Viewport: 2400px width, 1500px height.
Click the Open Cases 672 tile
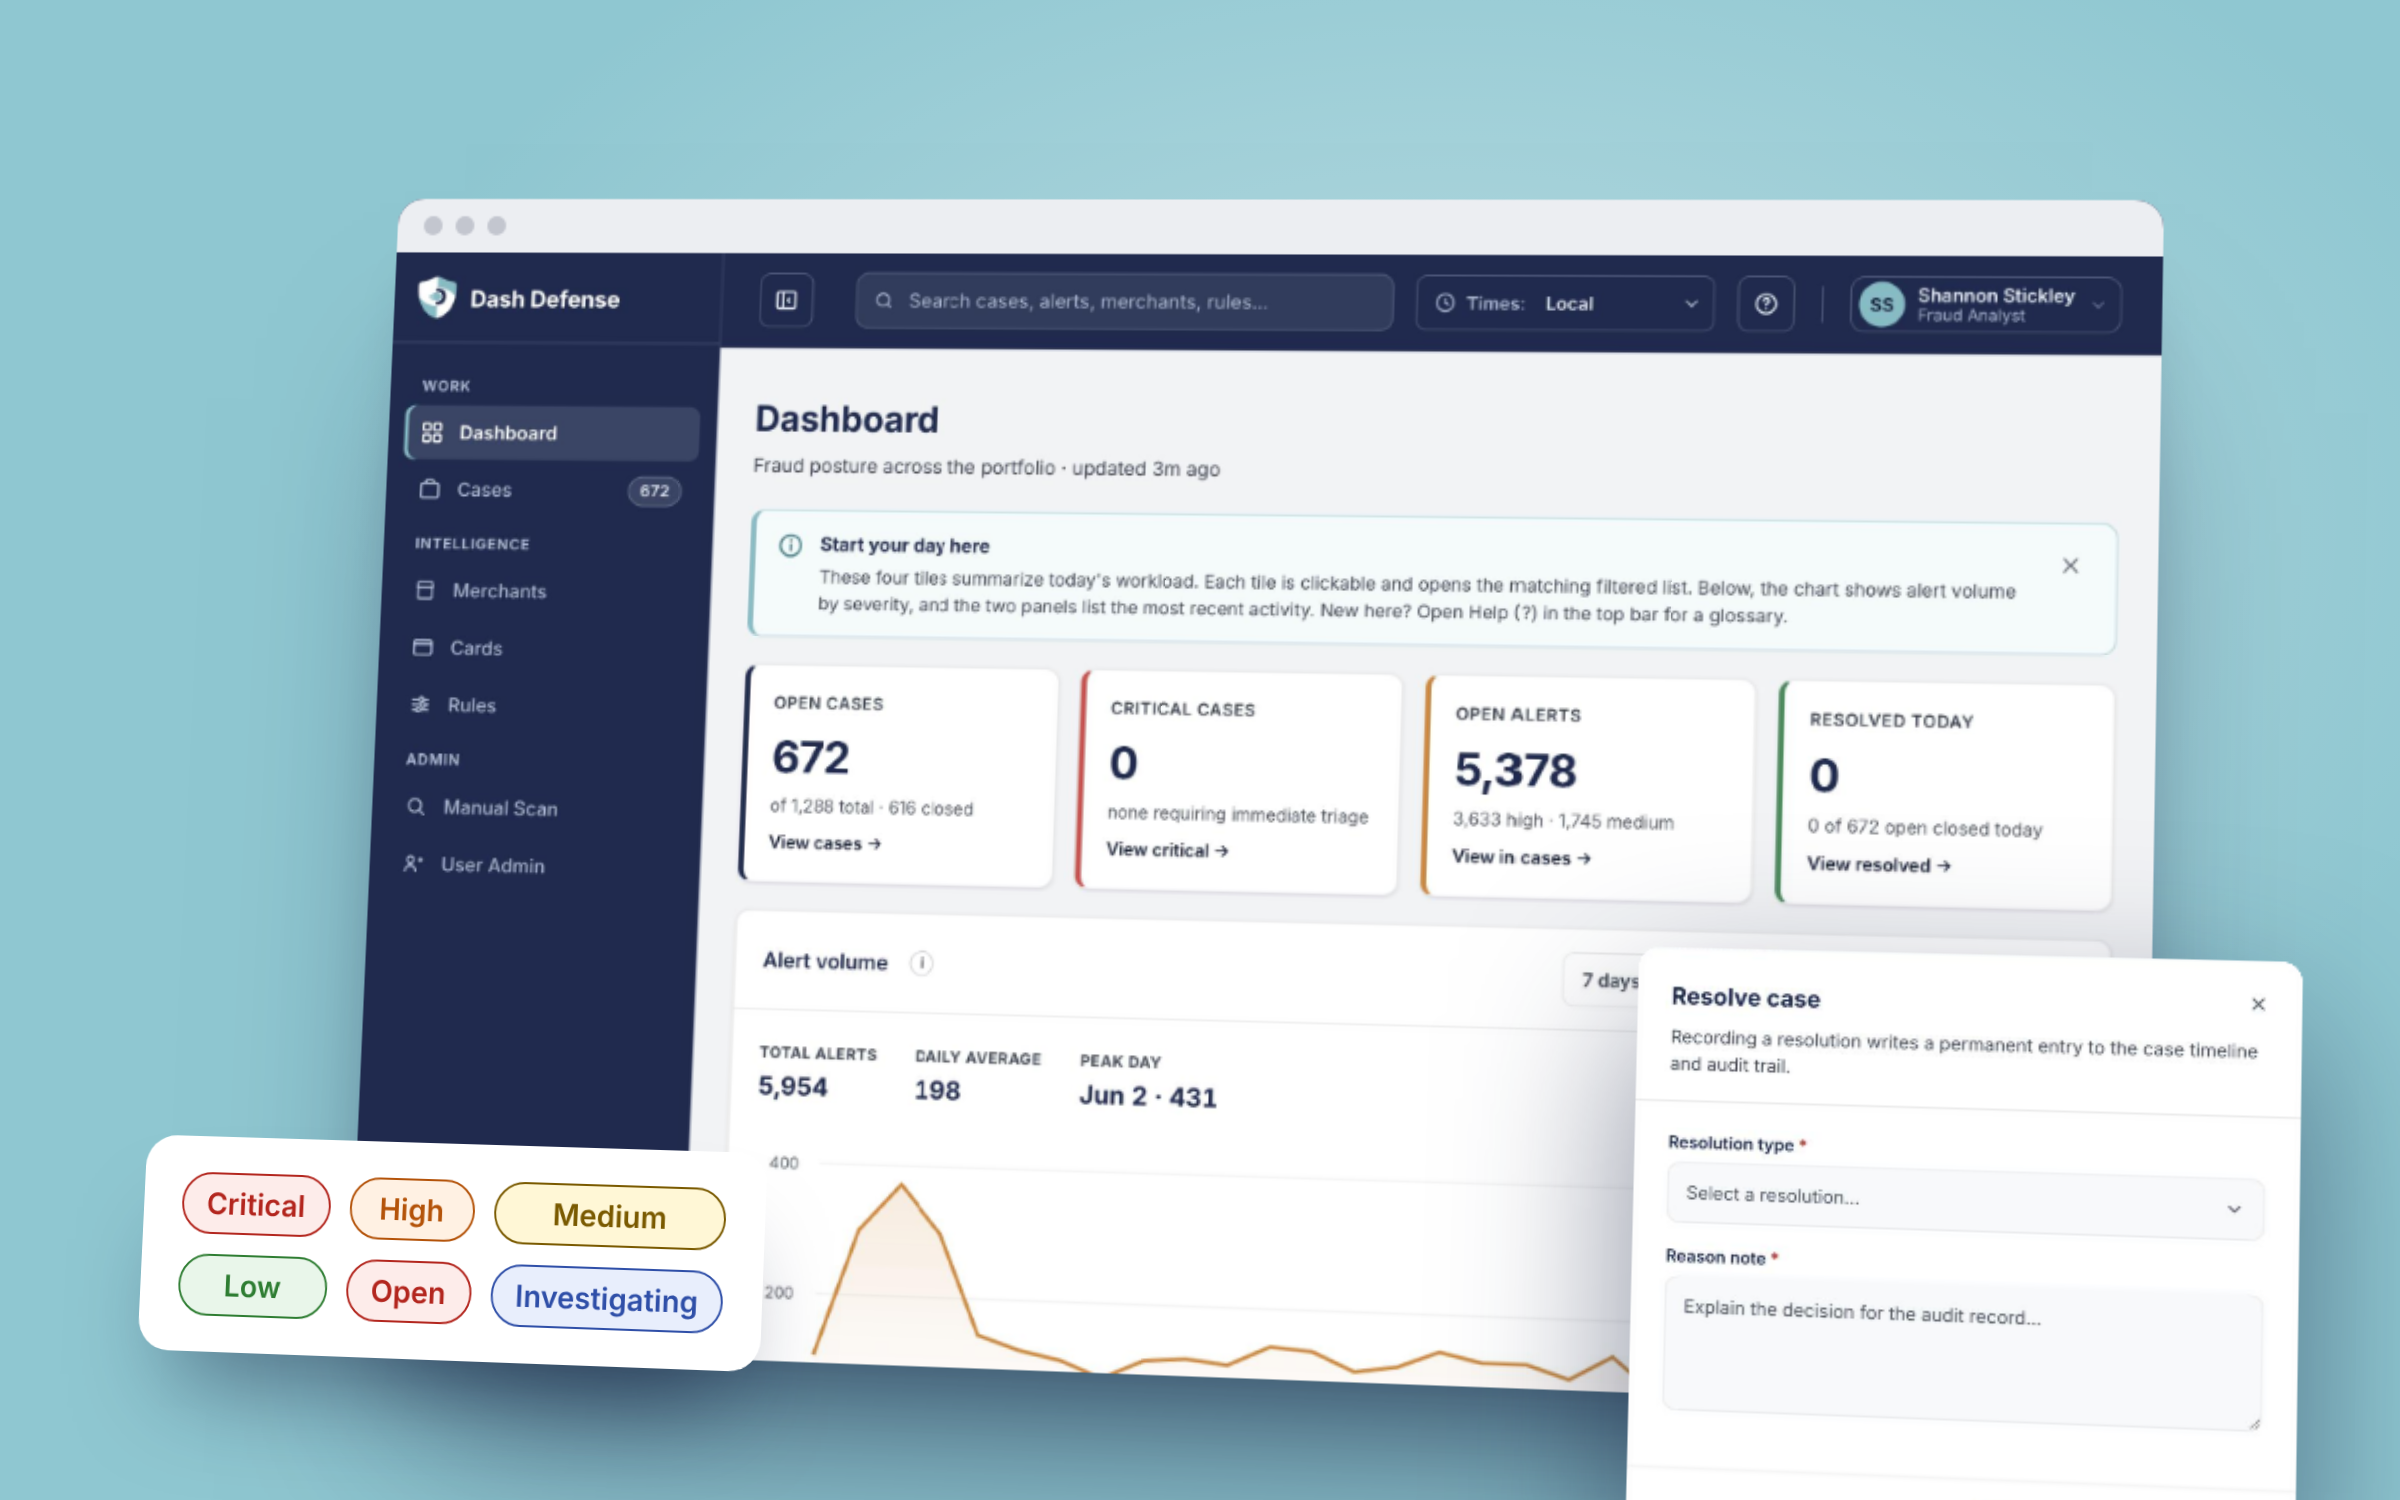click(x=898, y=776)
